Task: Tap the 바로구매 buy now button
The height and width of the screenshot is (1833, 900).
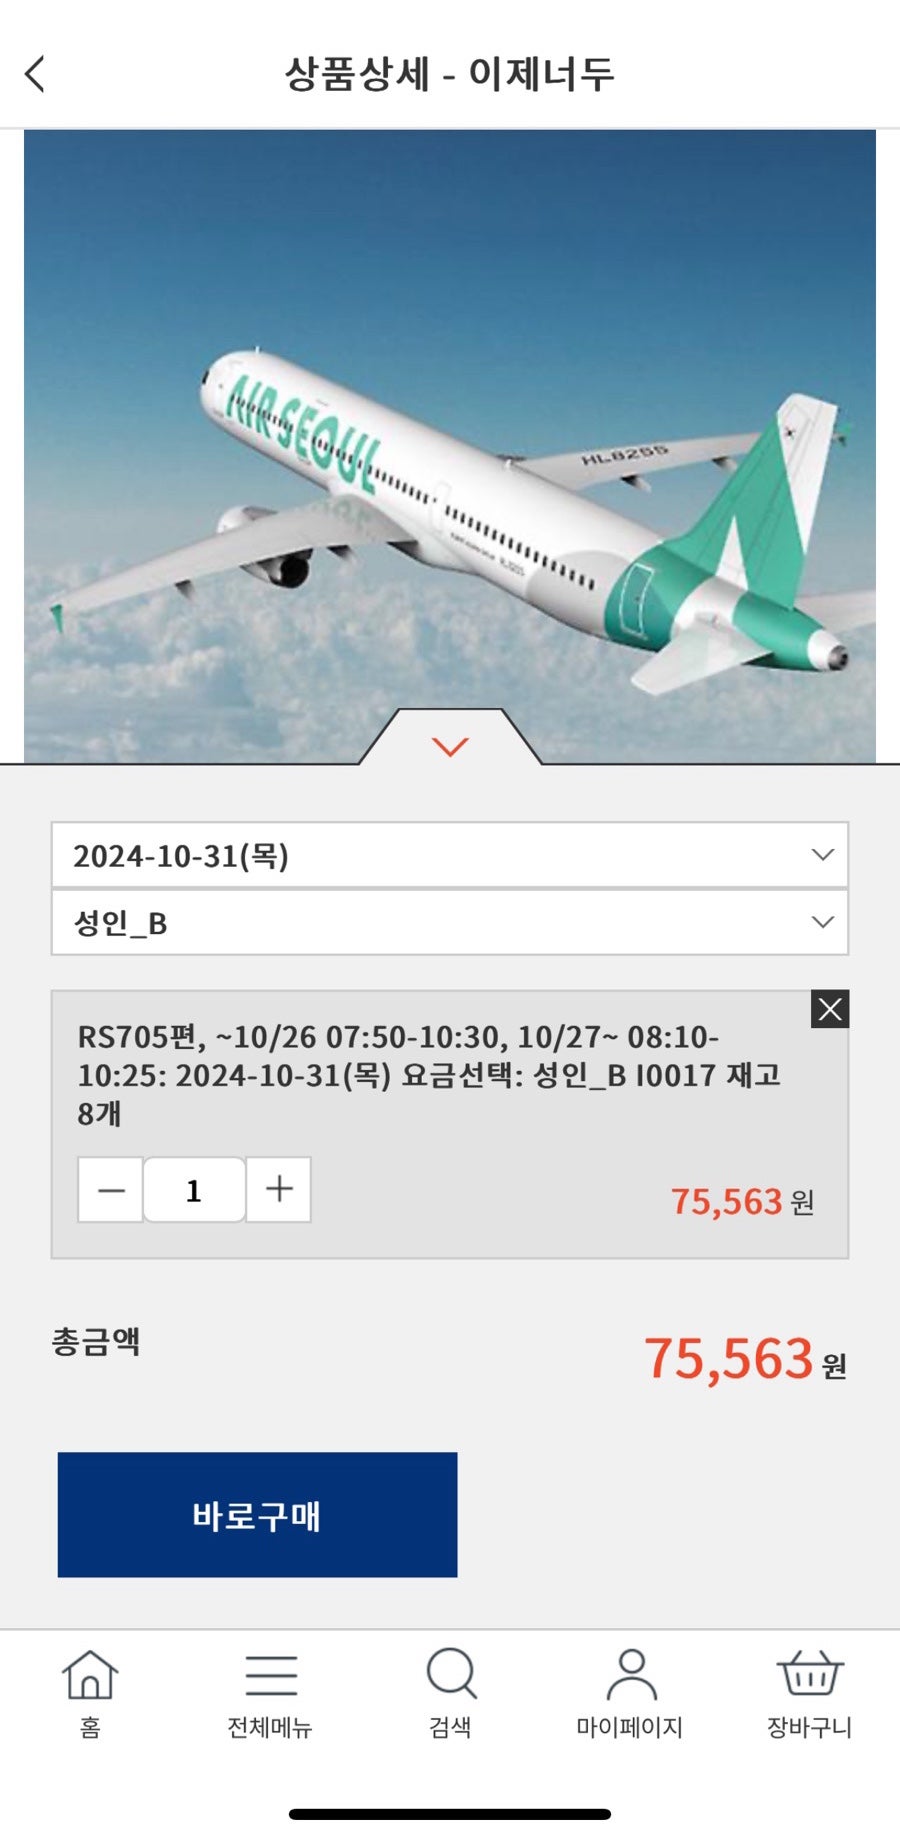Action: tap(257, 1515)
